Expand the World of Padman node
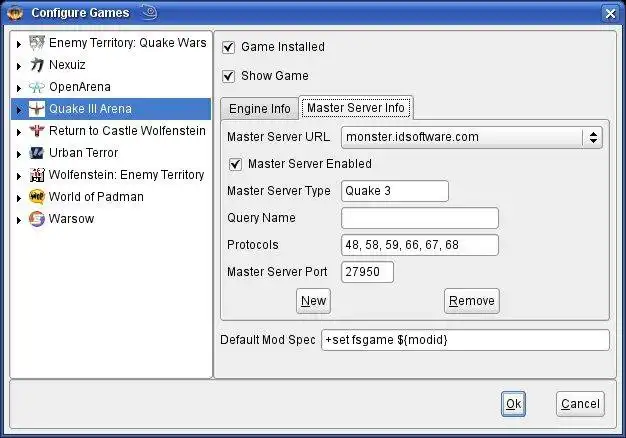Image resolution: width=626 pixels, height=438 pixels. (19, 198)
